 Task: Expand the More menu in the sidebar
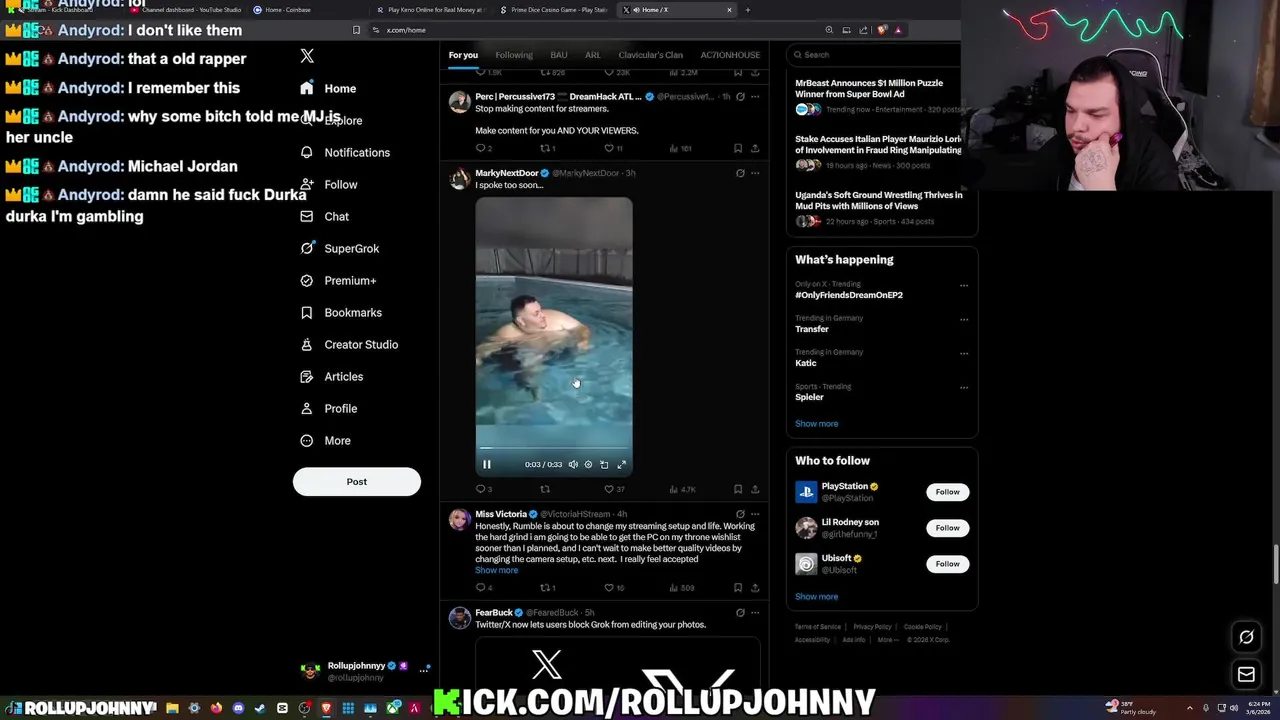point(326,440)
